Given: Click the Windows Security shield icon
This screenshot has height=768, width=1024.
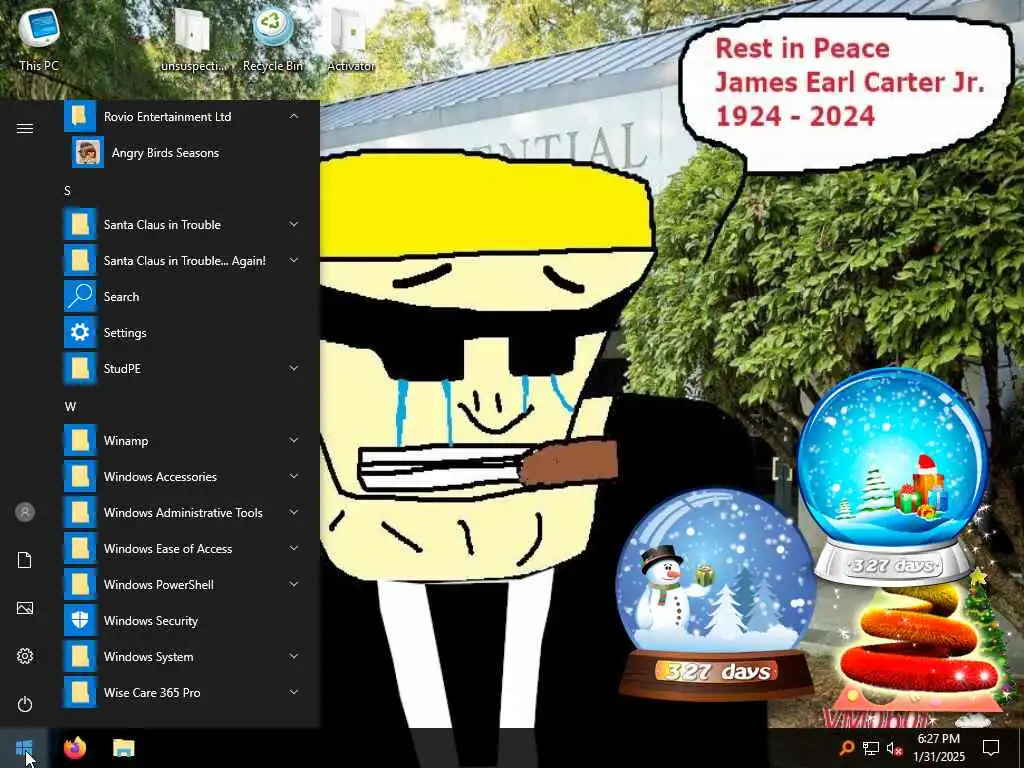Looking at the screenshot, I should [x=80, y=620].
